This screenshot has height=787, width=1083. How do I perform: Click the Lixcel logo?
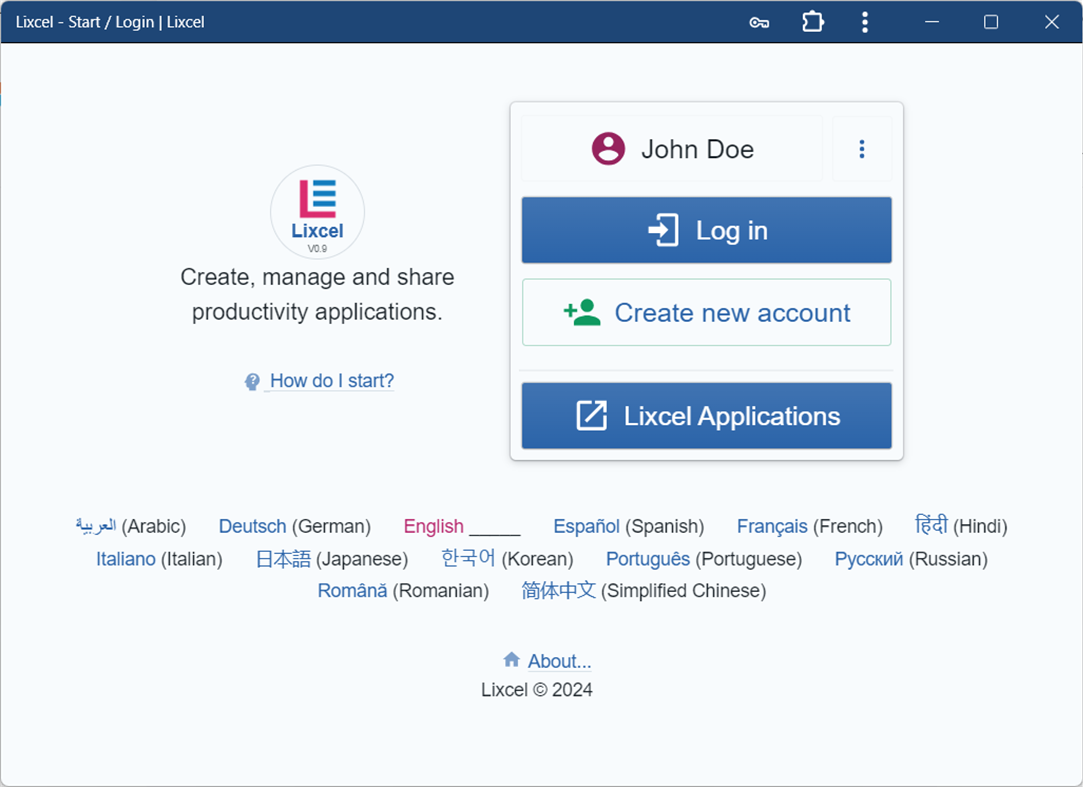click(317, 211)
